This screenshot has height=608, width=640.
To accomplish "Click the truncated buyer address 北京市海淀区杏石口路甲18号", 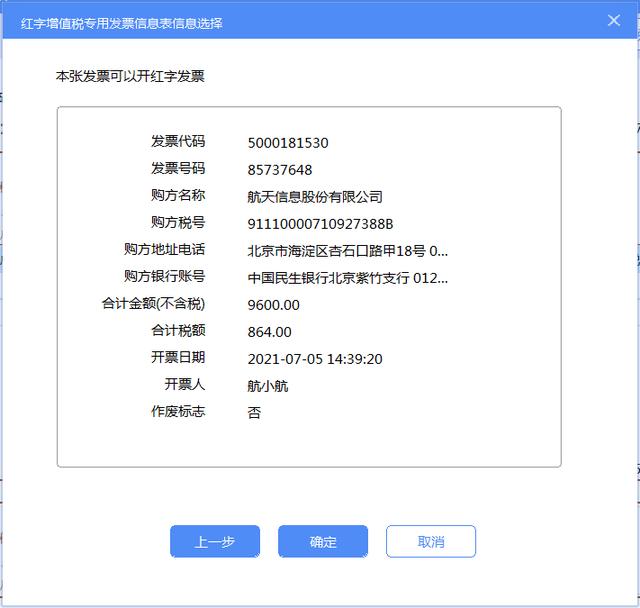I will click(348, 251).
